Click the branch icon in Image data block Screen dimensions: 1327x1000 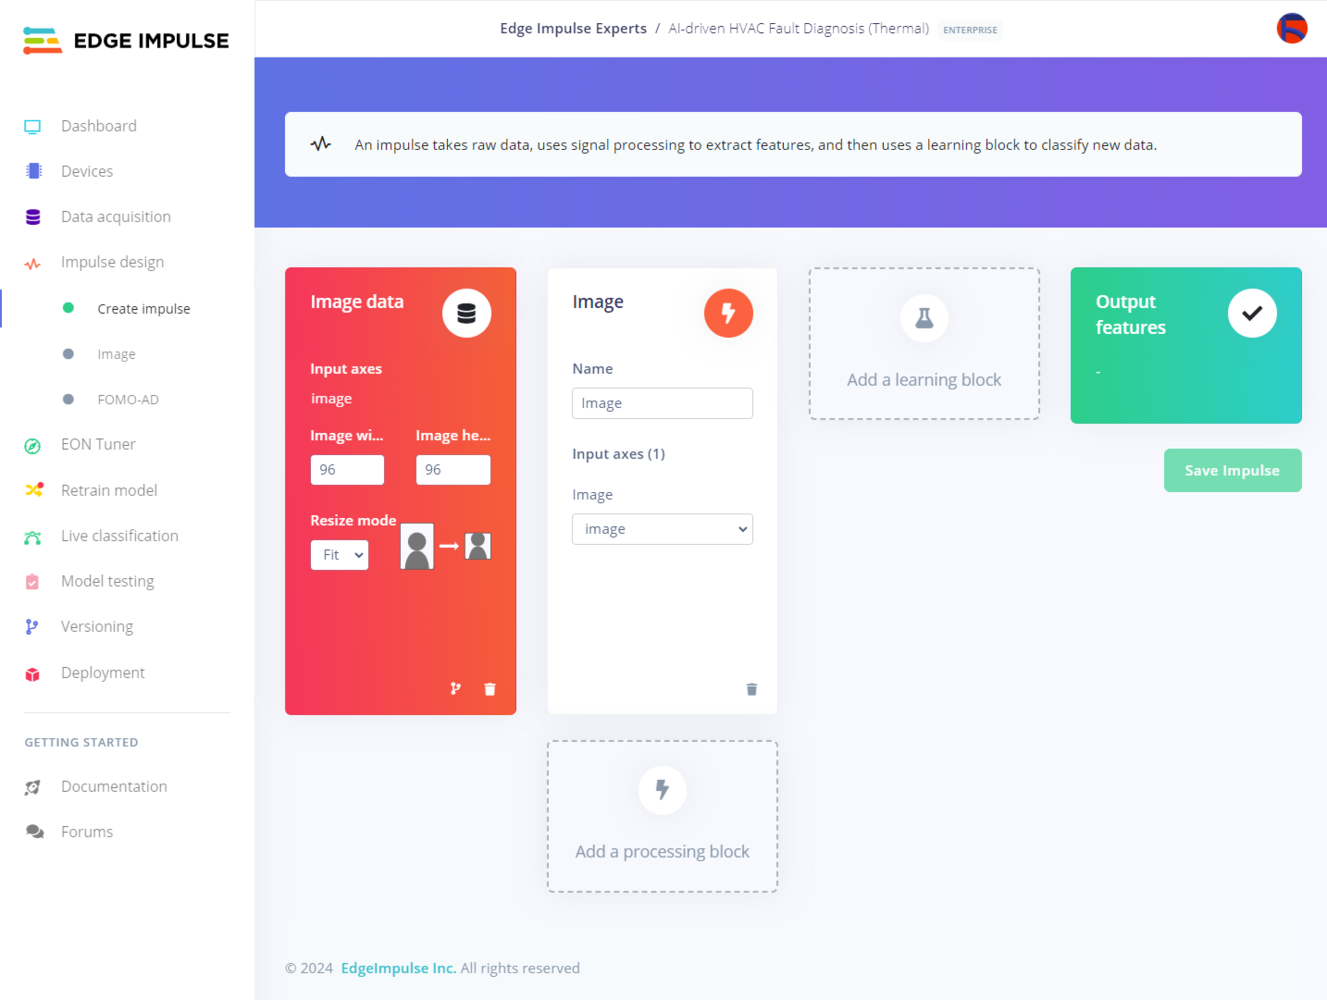[x=456, y=689]
